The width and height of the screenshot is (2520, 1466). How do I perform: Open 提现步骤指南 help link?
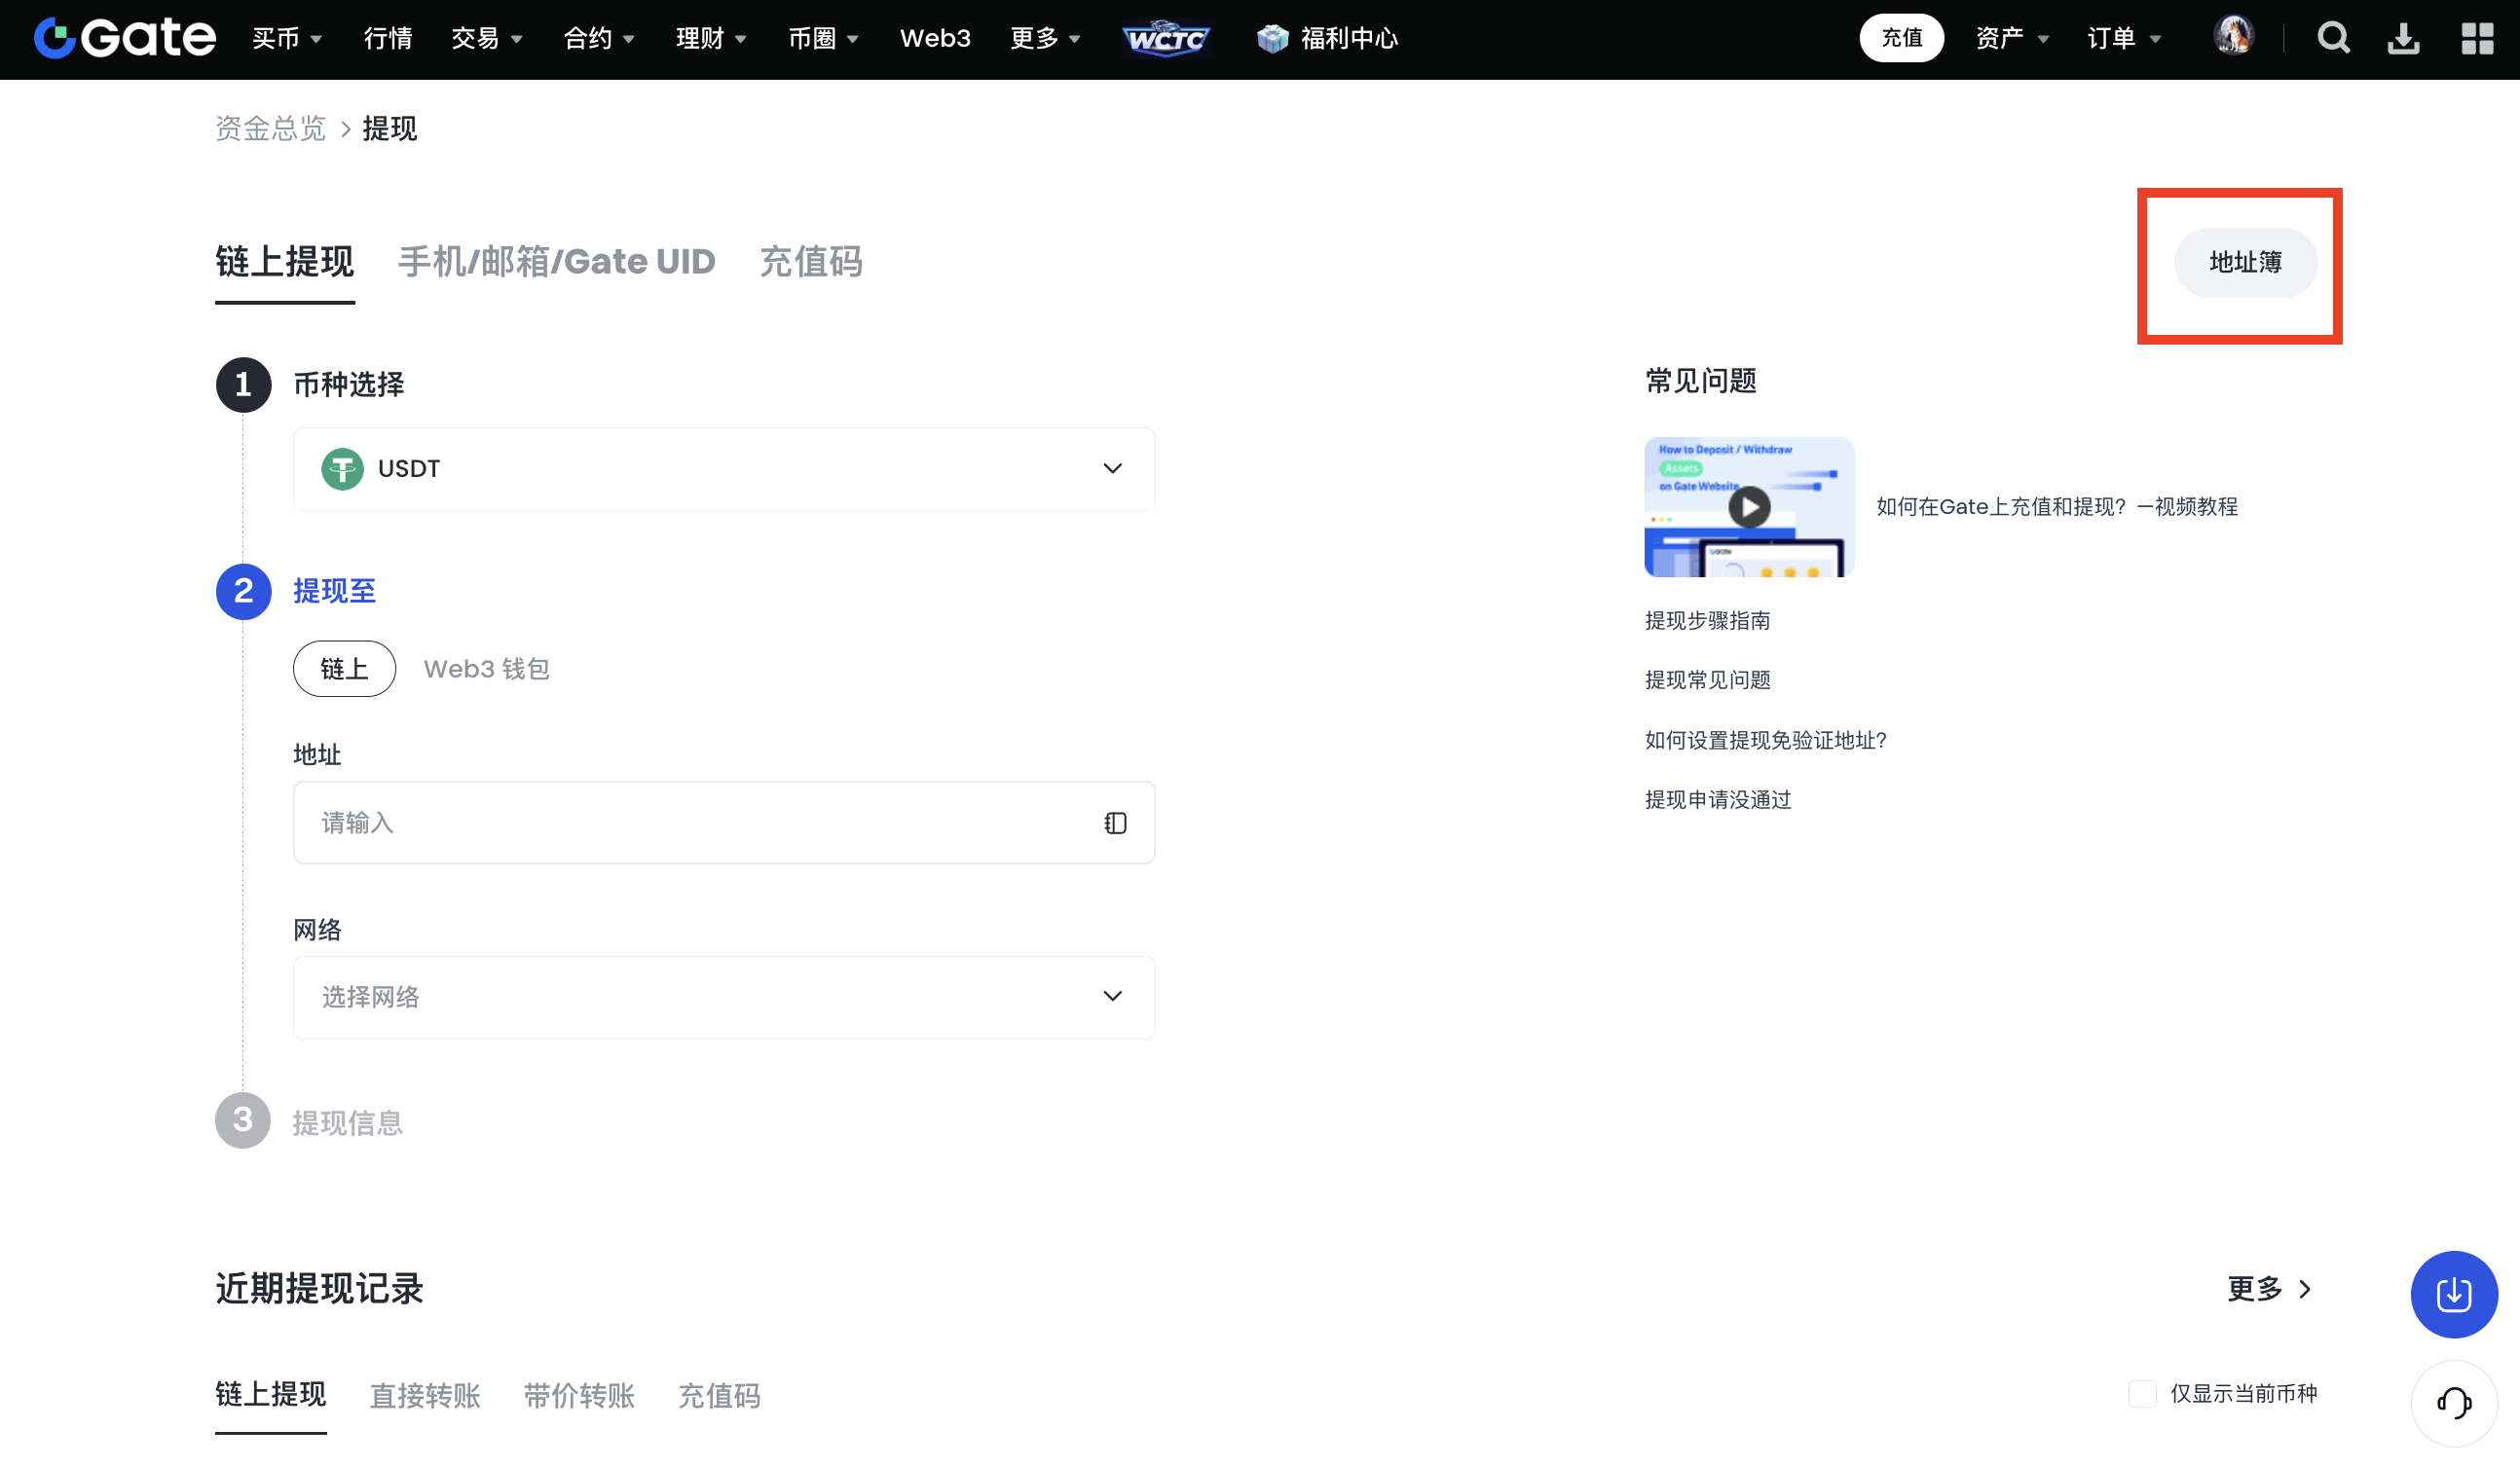(x=1707, y=621)
